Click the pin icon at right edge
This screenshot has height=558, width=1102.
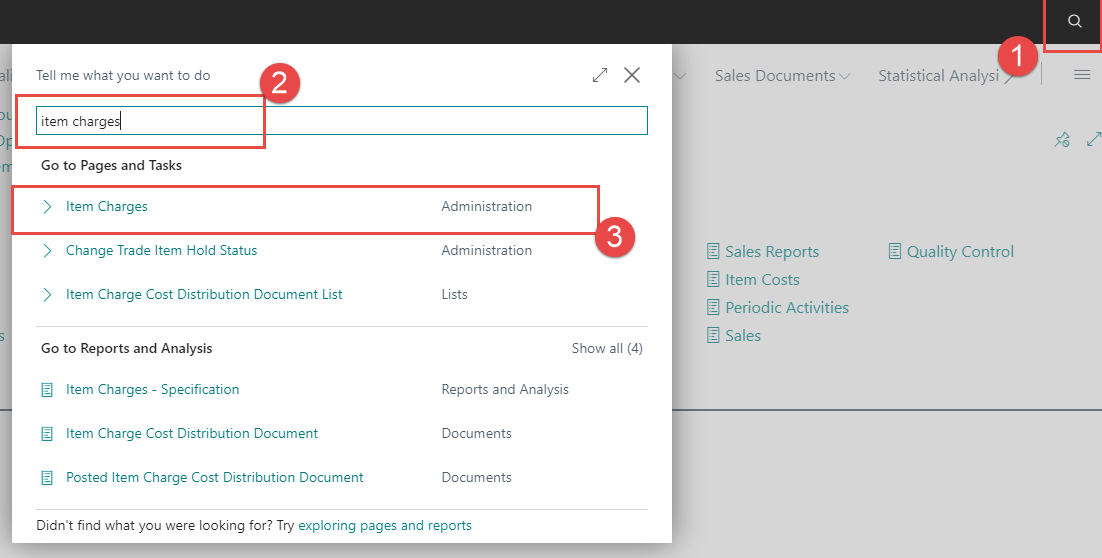click(1062, 141)
